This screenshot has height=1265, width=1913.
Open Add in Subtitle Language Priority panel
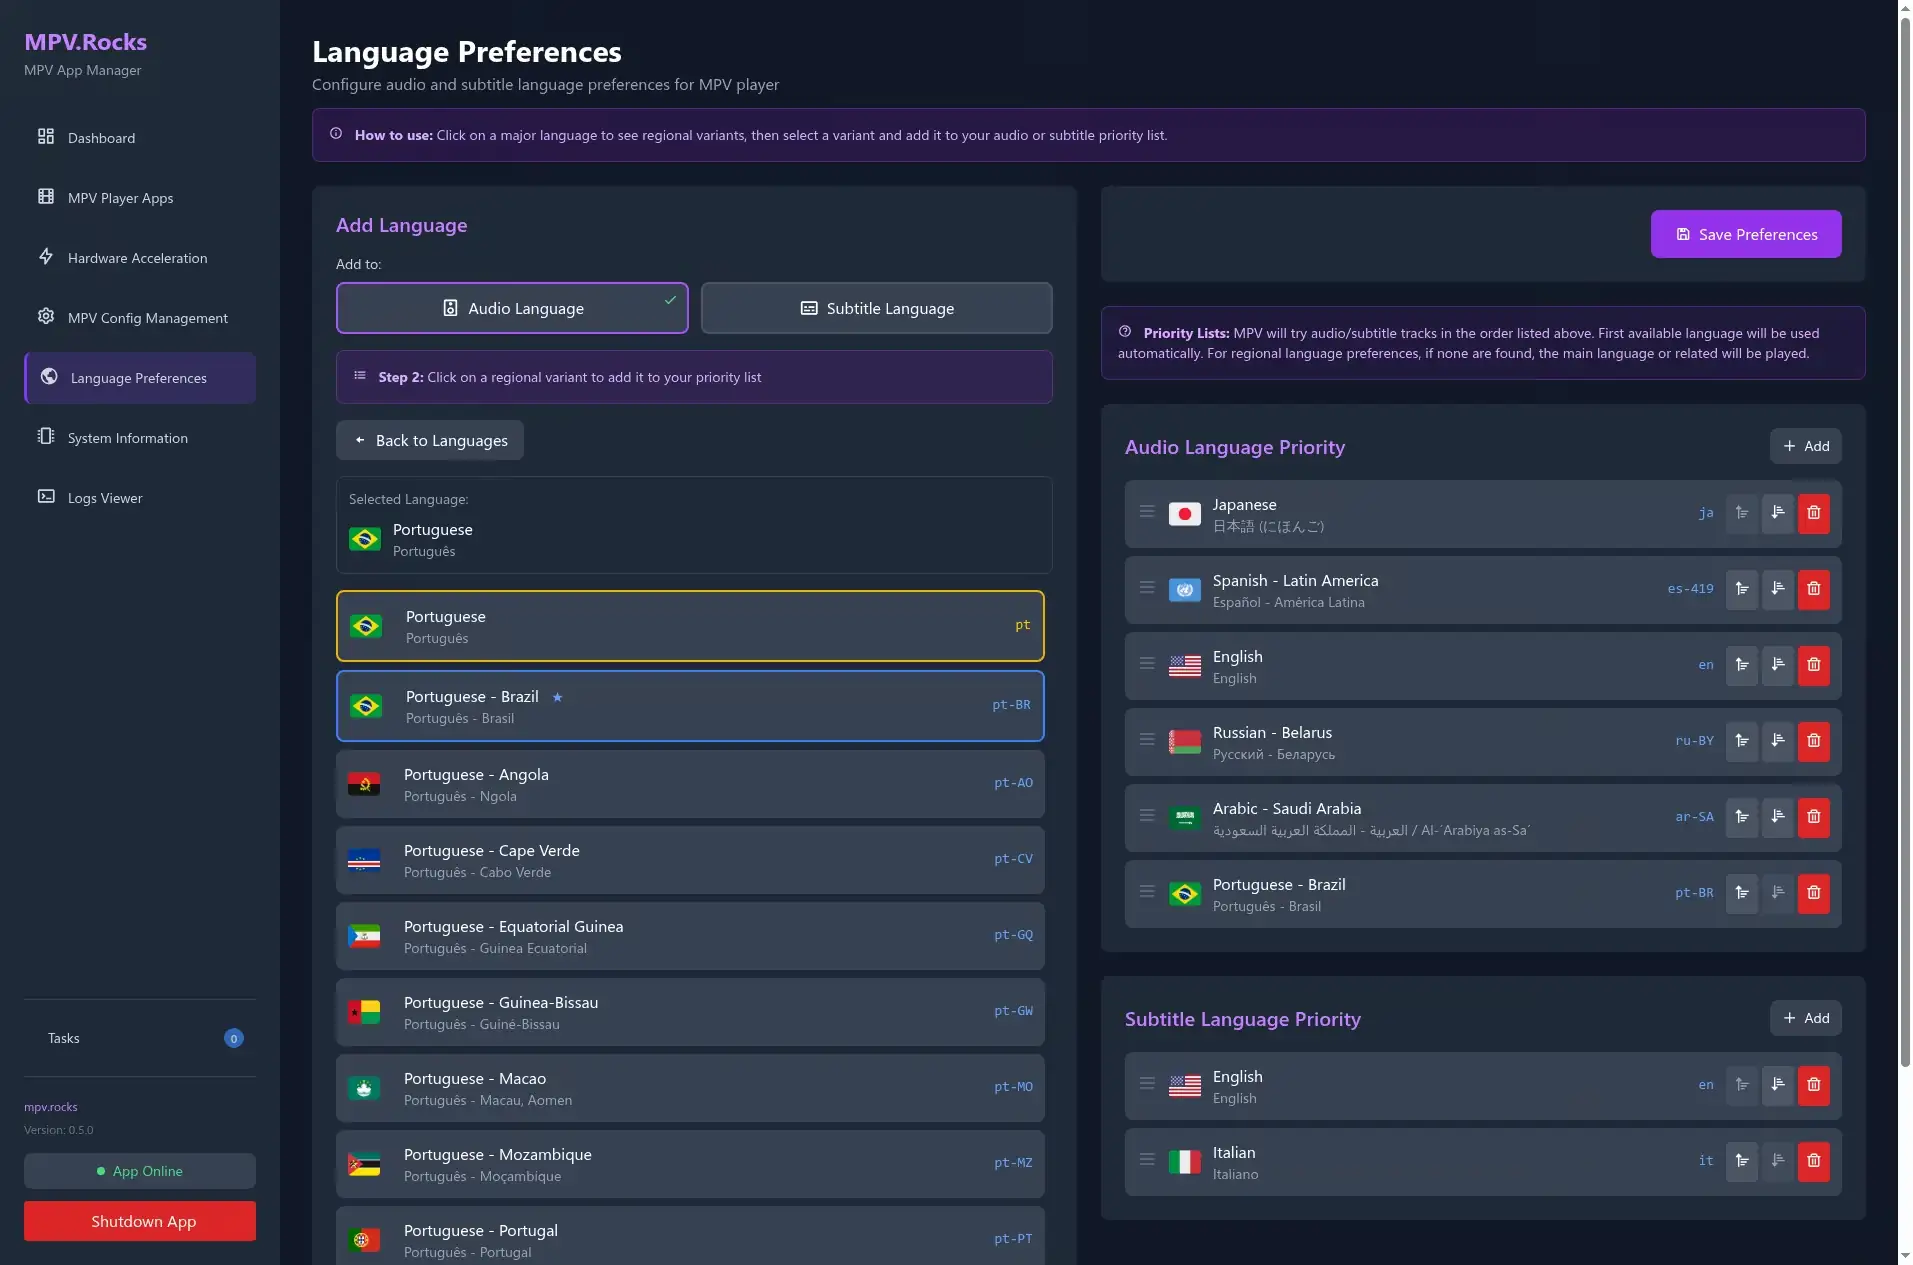(x=1805, y=1018)
